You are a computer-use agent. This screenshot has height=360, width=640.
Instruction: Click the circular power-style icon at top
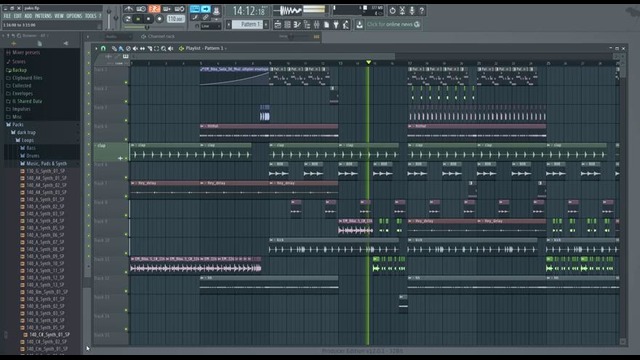(x=392, y=11)
